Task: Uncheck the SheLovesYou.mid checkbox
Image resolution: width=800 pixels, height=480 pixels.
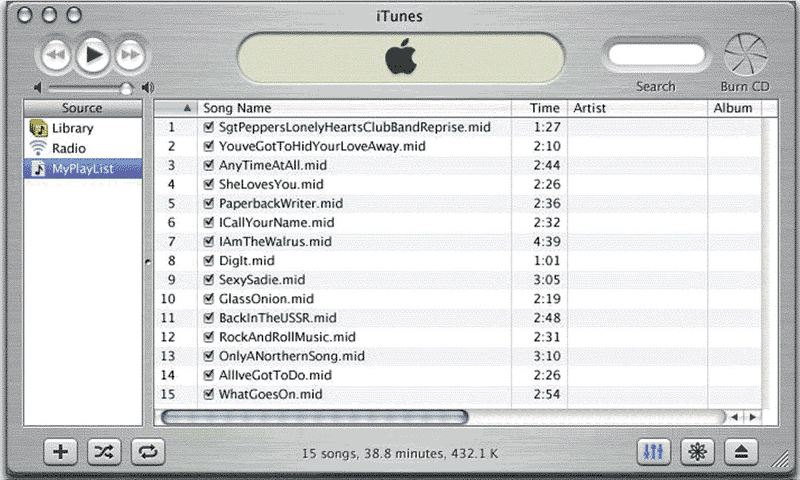Action: pyautogui.click(x=209, y=185)
